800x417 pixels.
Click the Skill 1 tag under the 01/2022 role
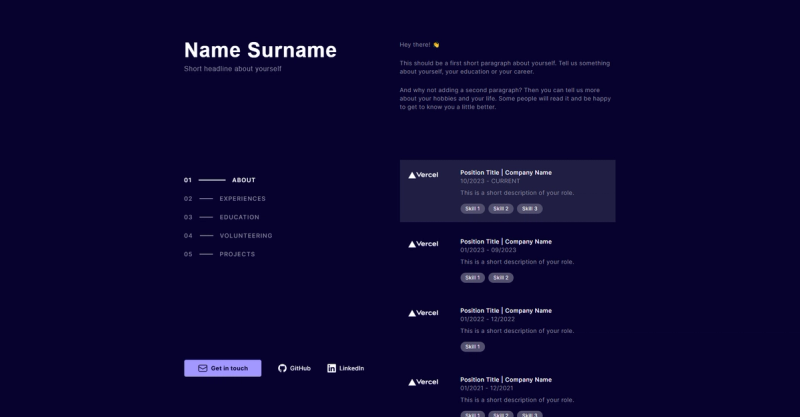472,347
